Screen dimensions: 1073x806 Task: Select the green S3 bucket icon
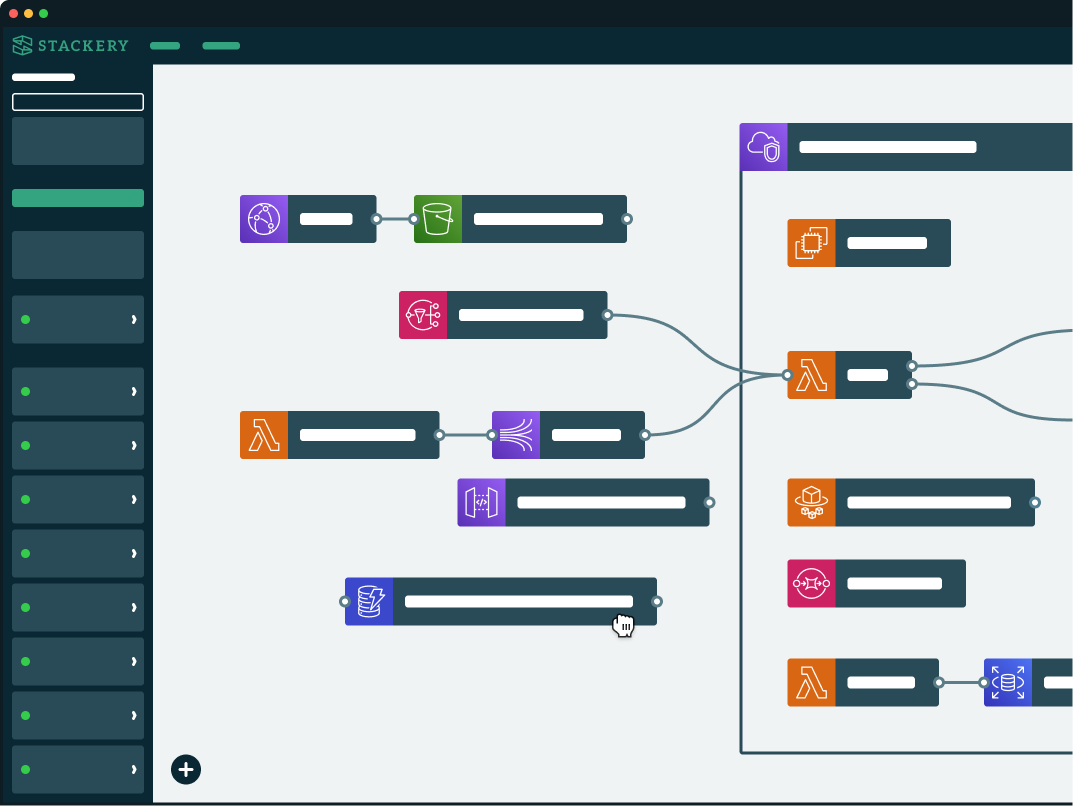pos(438,219)
